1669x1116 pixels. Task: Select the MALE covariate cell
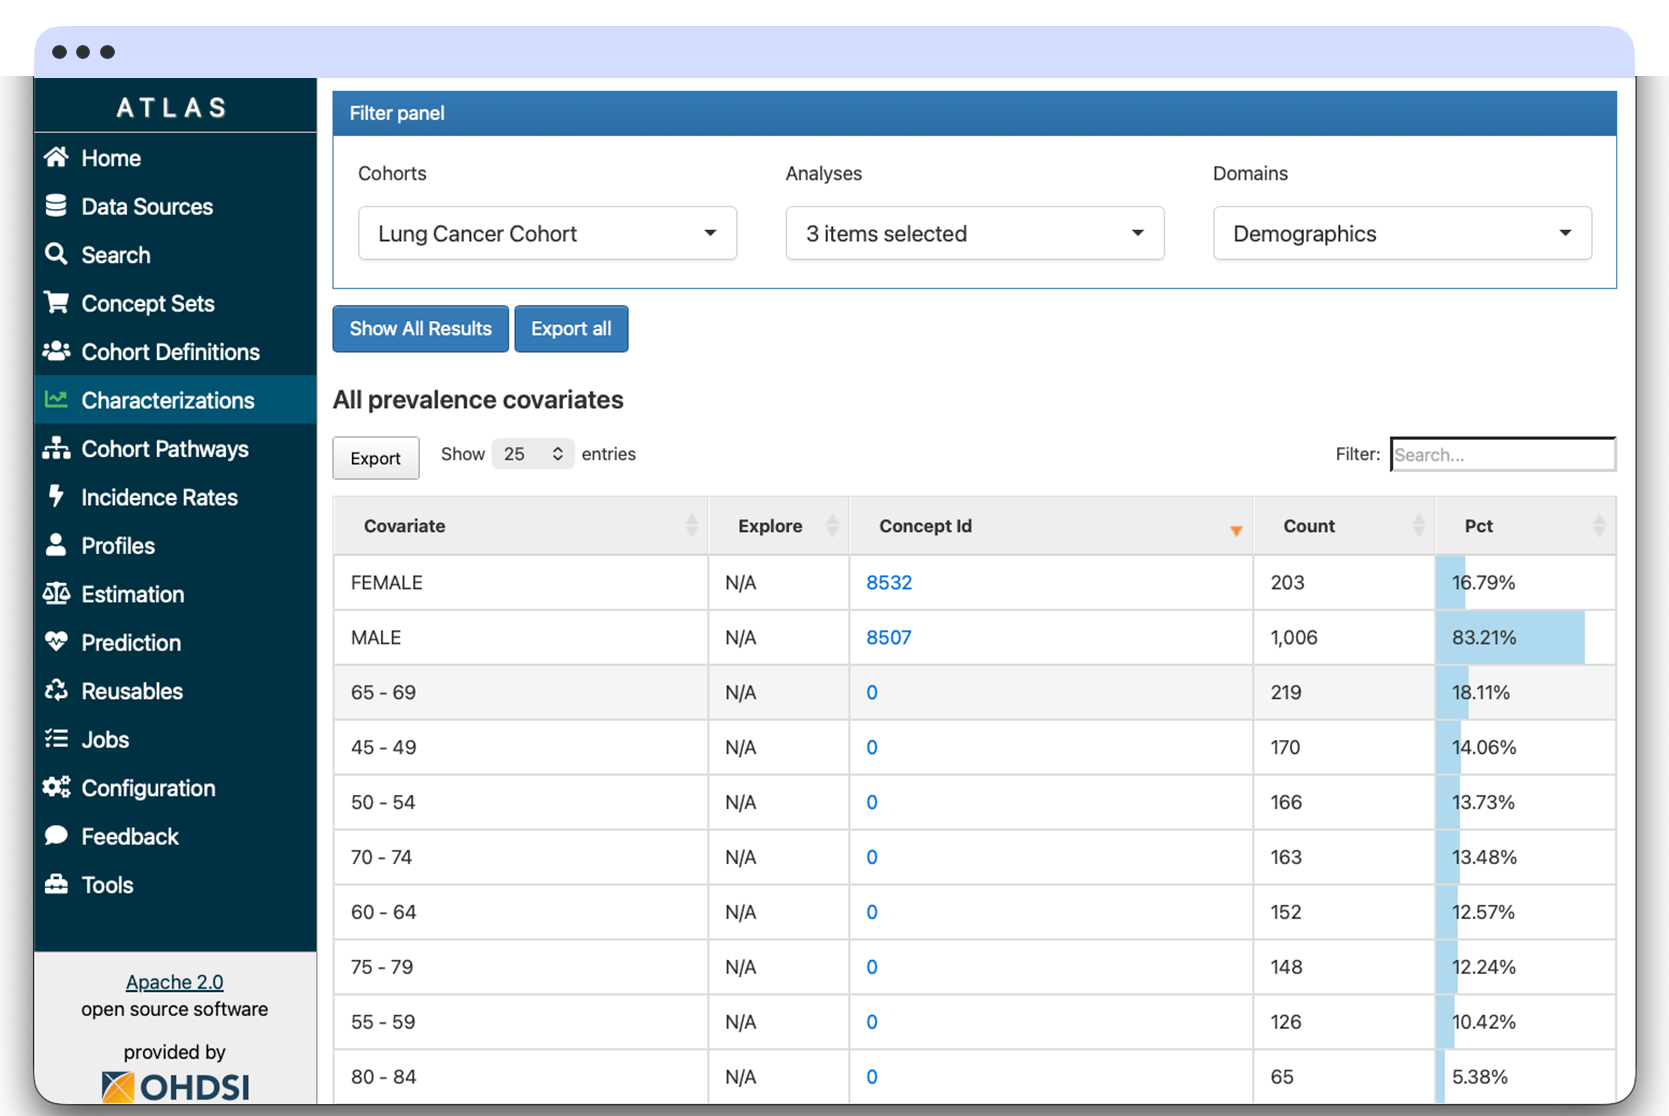pyautogui.click(x=521, y=637)
